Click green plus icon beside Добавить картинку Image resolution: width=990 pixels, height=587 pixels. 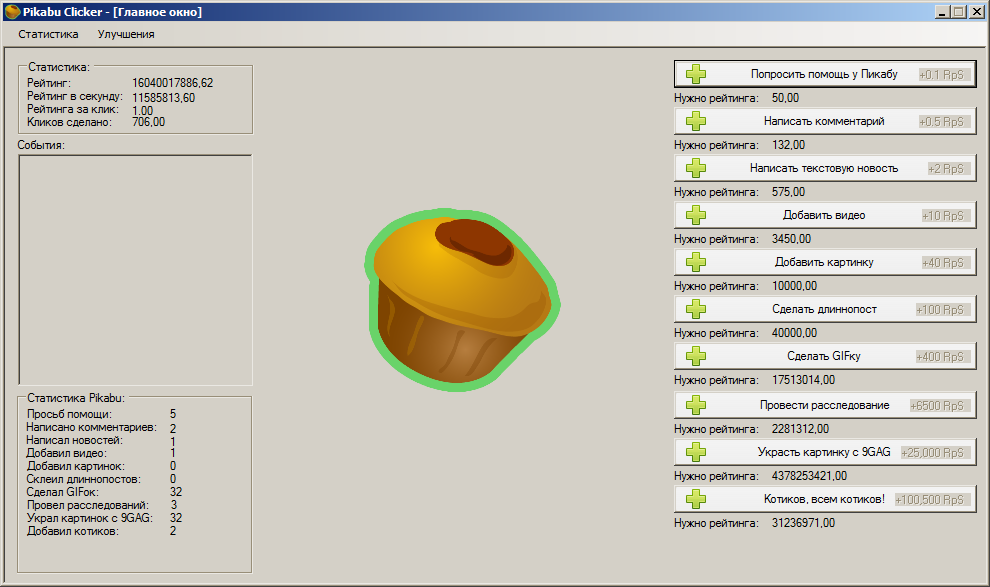696,262
